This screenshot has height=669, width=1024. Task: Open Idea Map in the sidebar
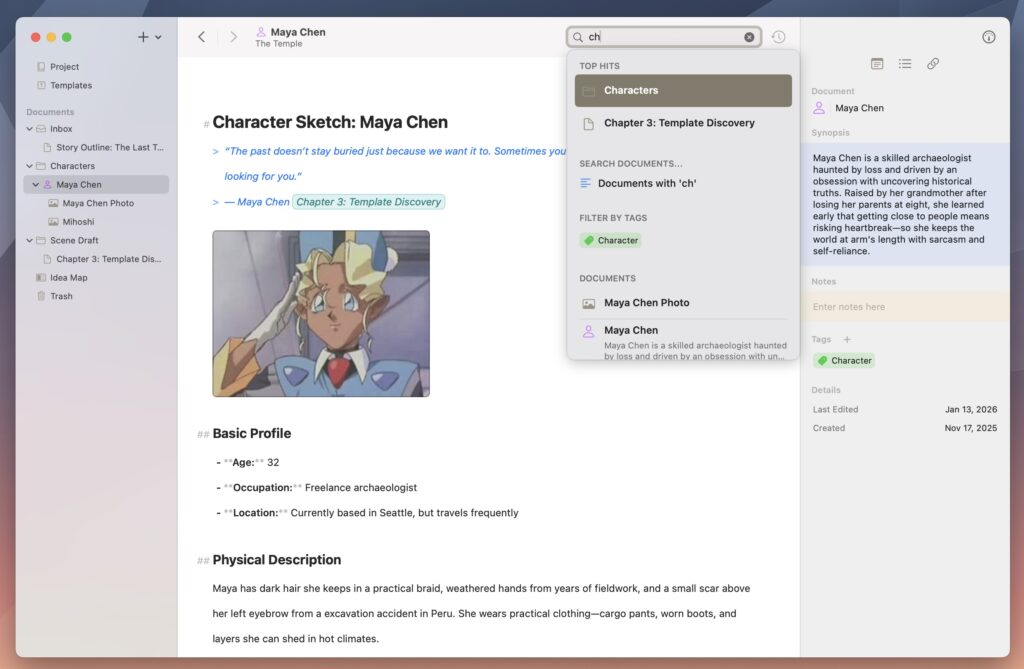[68, 278]
